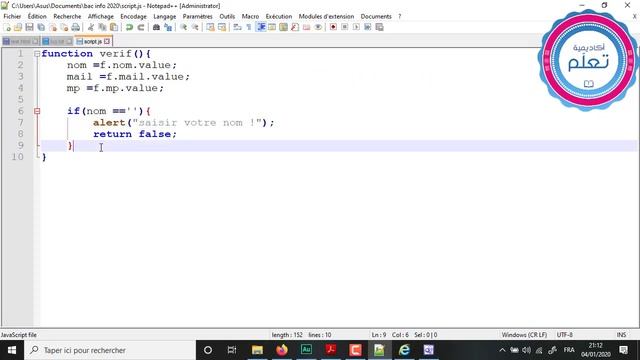
Task: Open the Macro menu
Action: [x=250, y=16]
